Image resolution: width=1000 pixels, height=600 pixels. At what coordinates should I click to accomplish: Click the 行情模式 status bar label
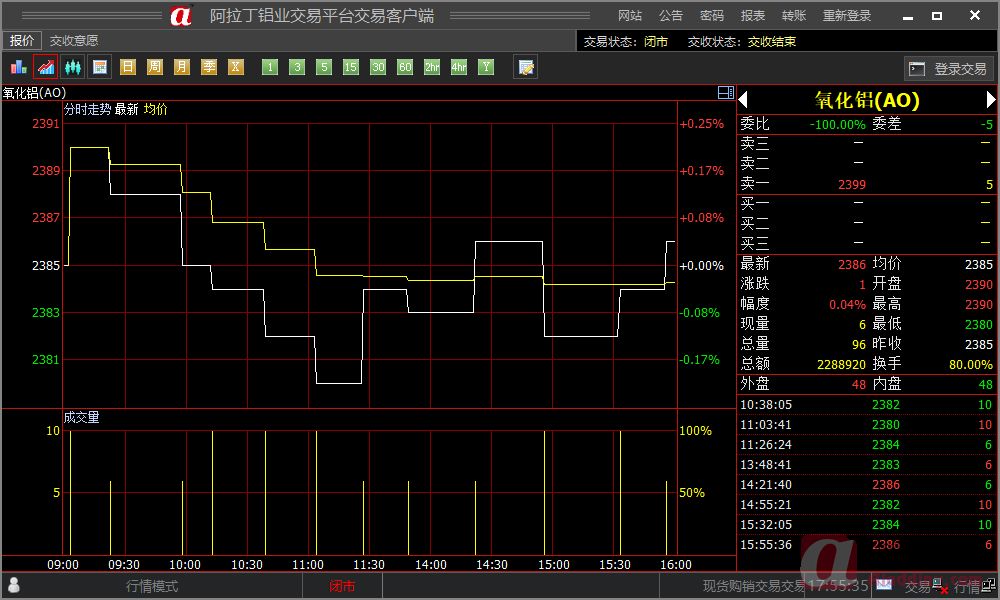pos(152,586)
